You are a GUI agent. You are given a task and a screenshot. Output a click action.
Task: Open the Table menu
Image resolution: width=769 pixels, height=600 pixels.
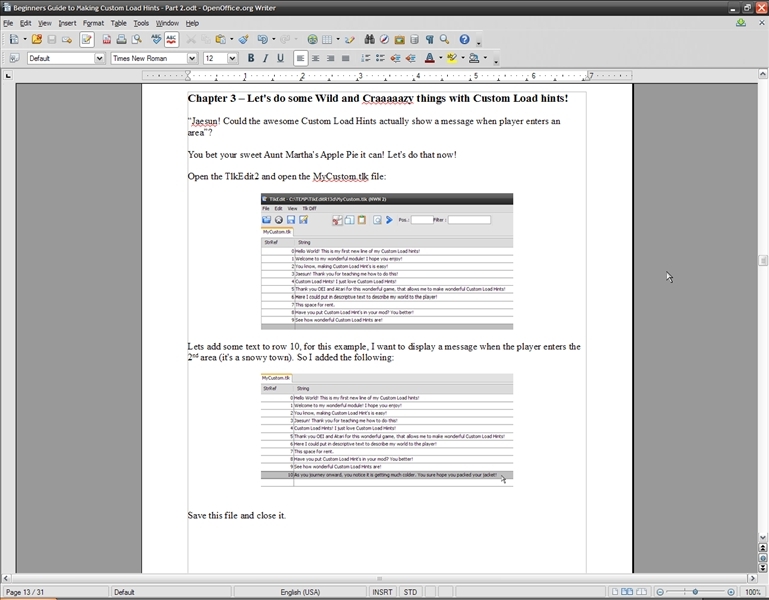(x=118, y=23)
